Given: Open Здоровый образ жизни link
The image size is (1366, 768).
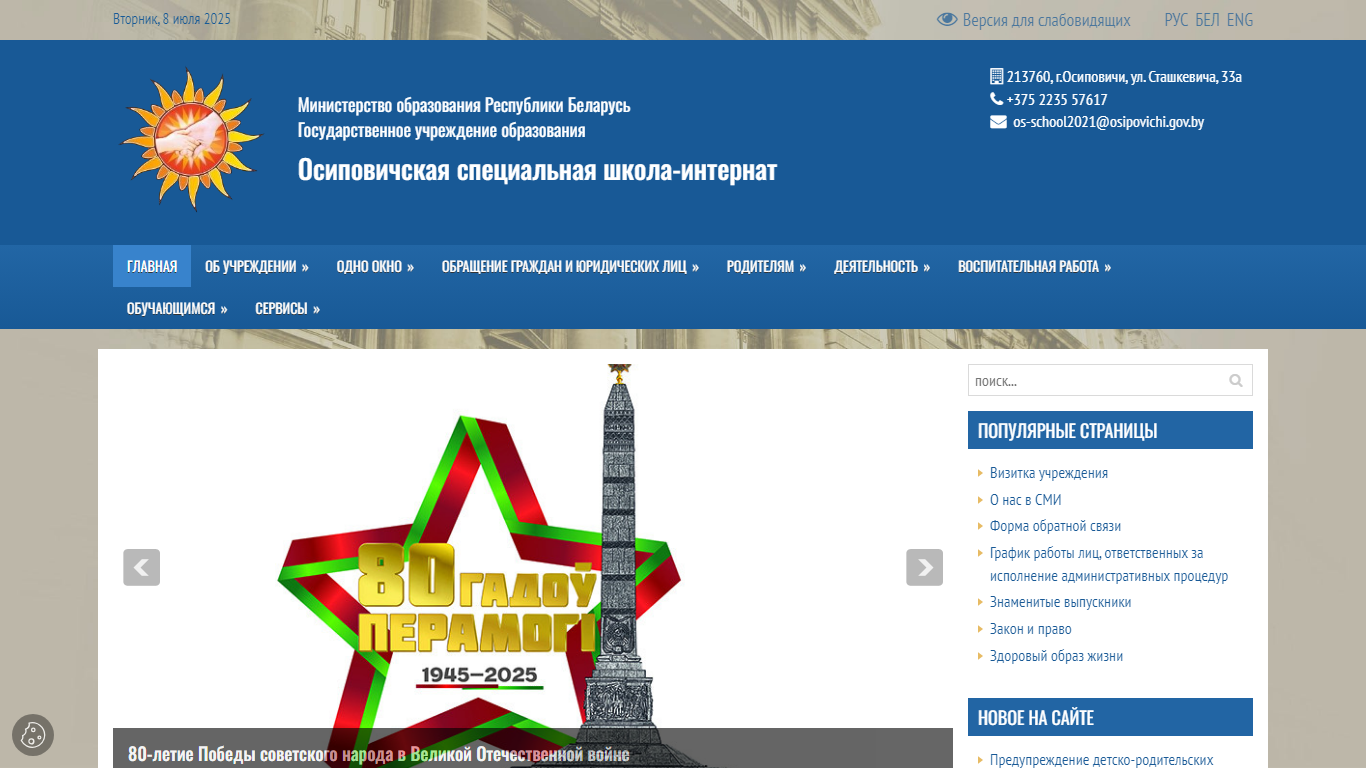Looking at the screenshot, I should pyautogui.click(x=1056, y=656).
